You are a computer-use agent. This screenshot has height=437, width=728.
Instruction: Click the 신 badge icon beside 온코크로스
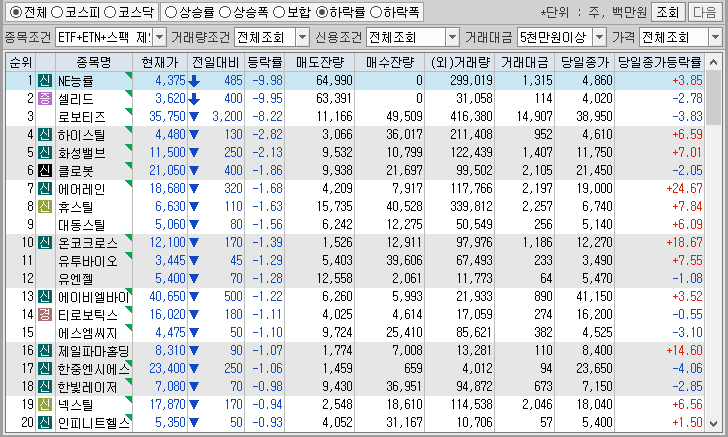point(45,242)
